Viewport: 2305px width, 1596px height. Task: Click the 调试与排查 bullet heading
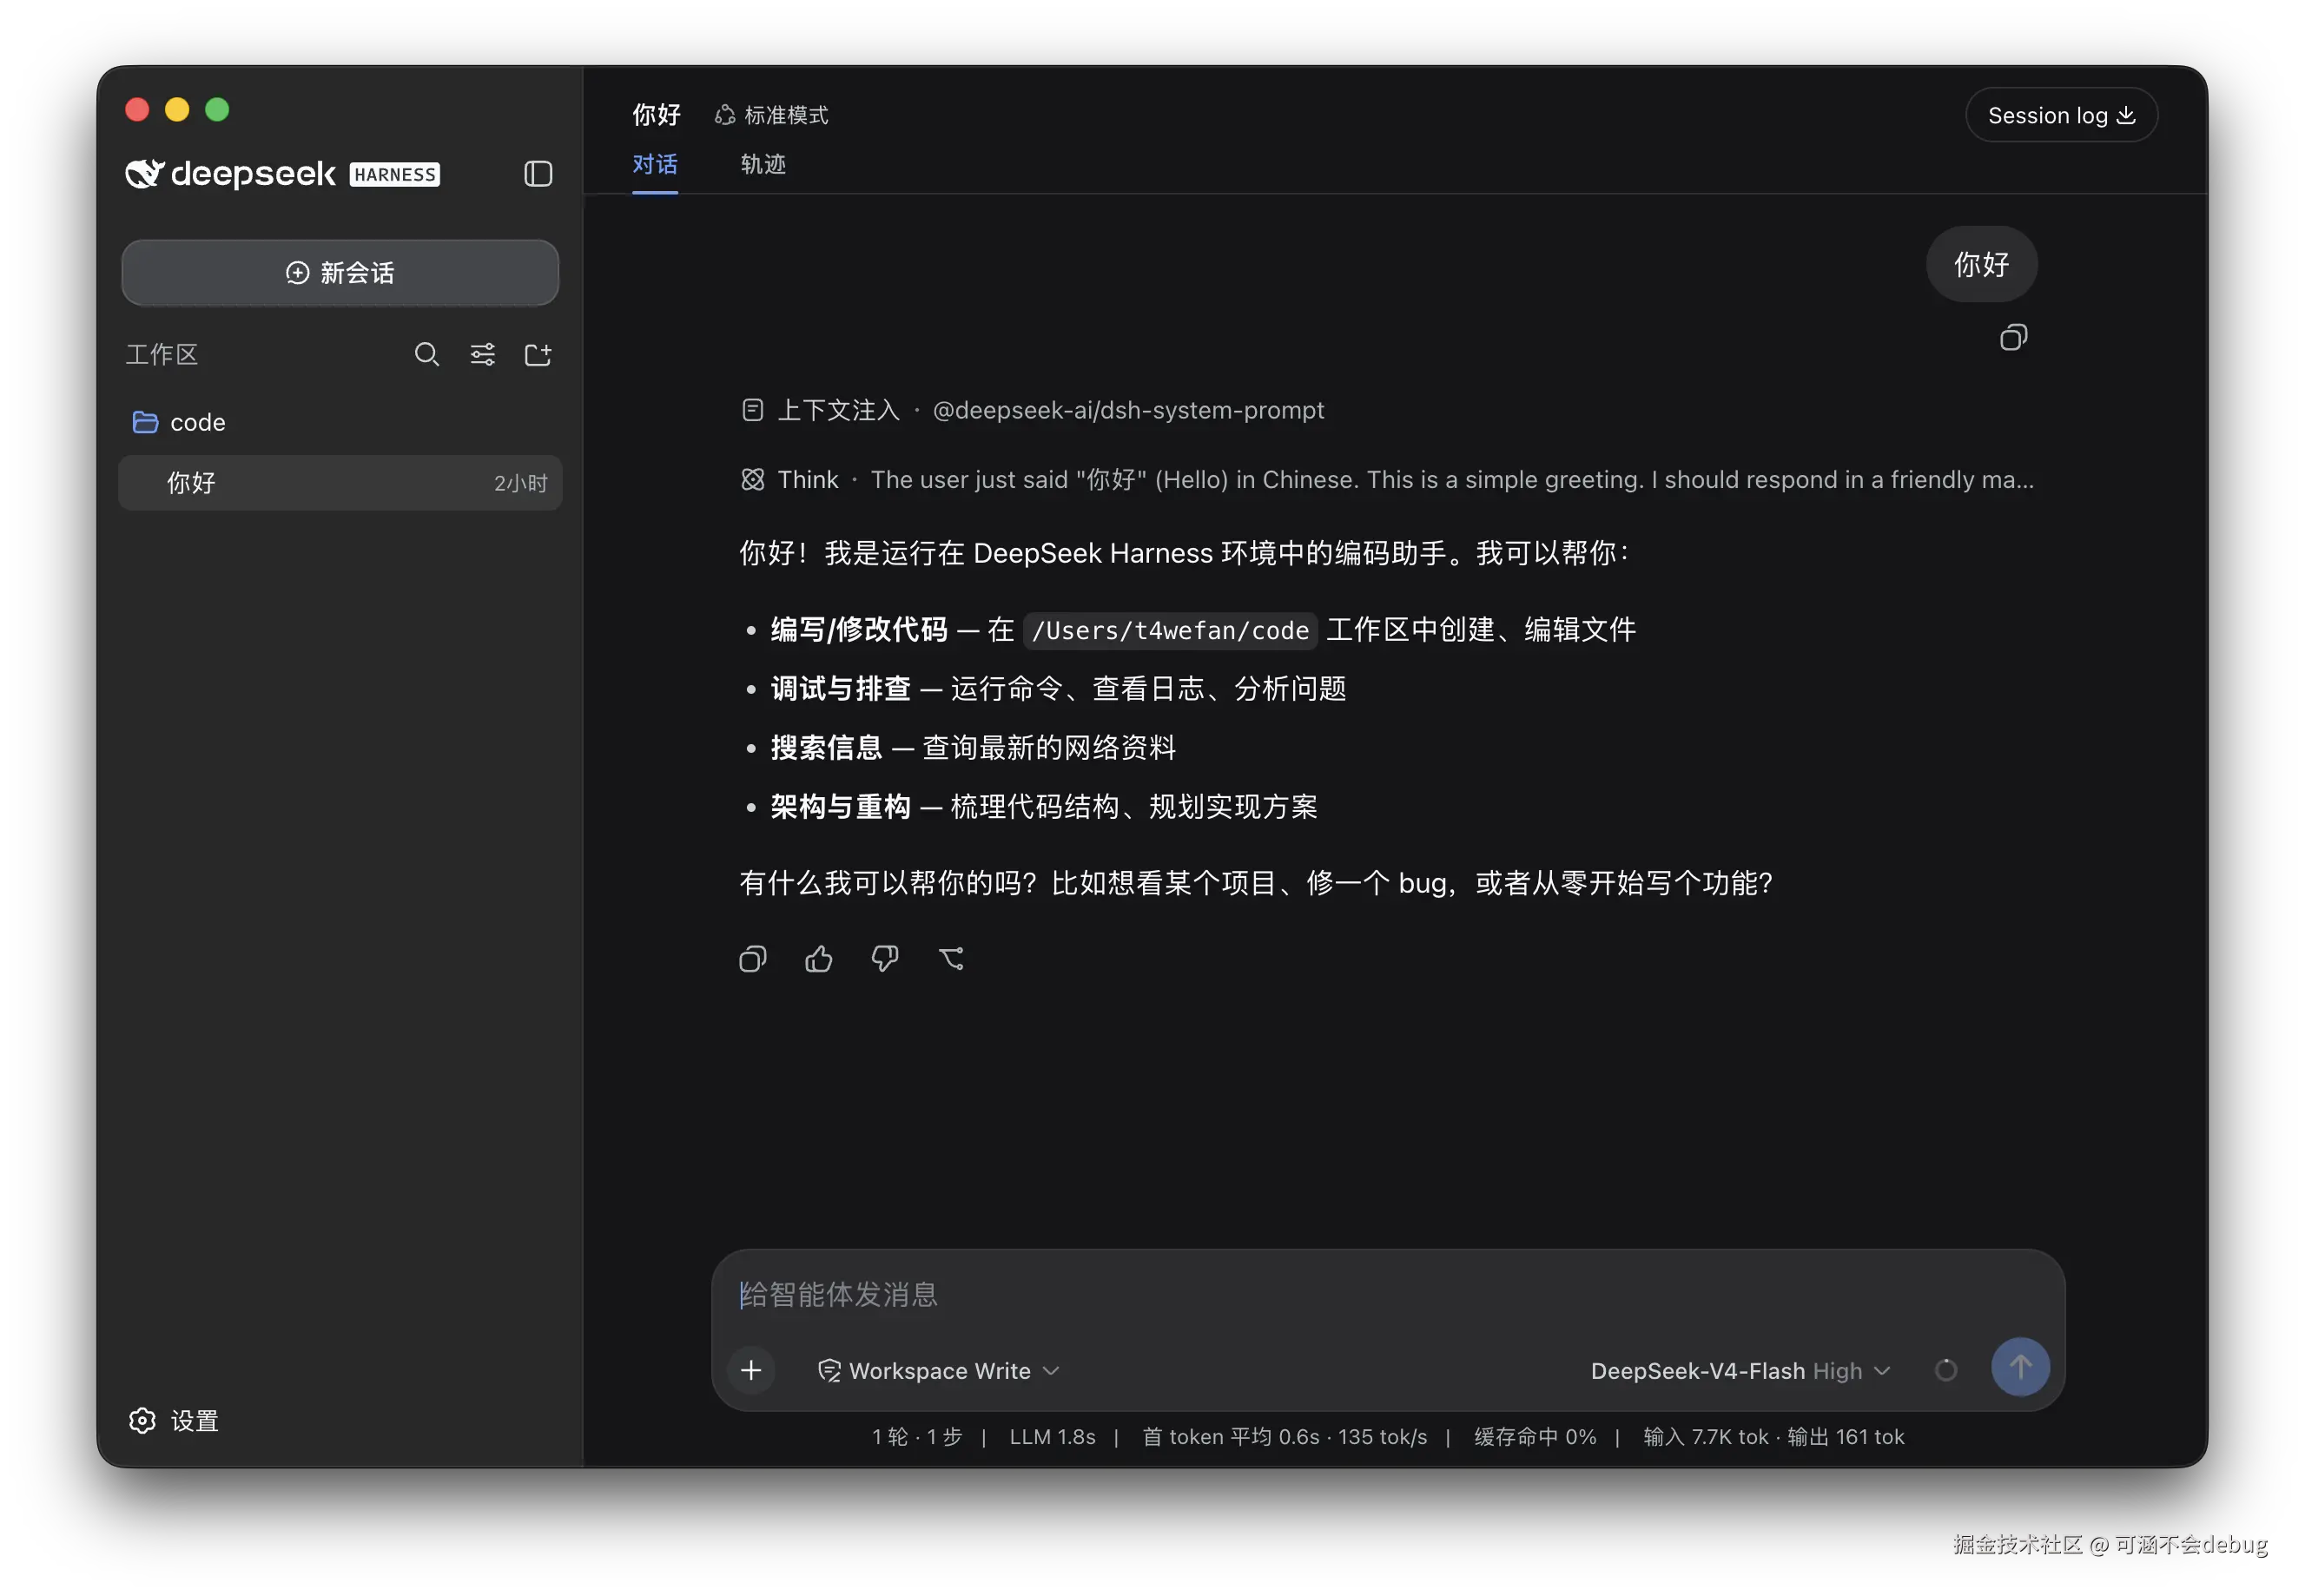[x=840, y=688]
